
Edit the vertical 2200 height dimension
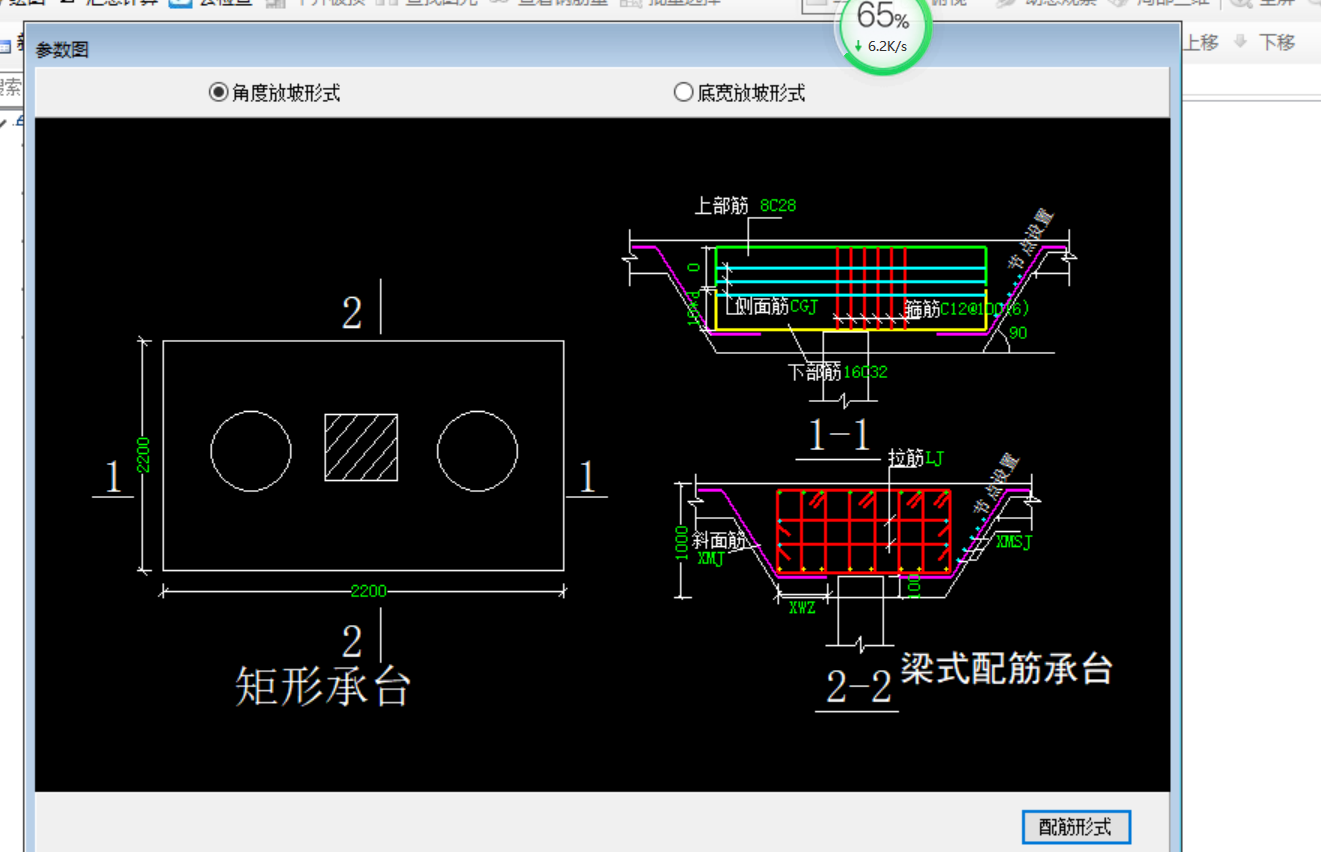click(144, 455)
